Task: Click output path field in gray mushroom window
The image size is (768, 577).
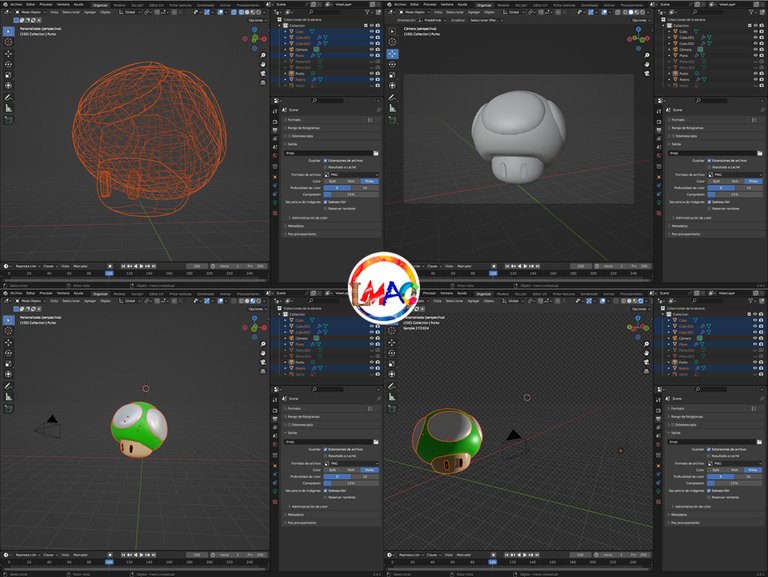Action: tap(713, 153)
